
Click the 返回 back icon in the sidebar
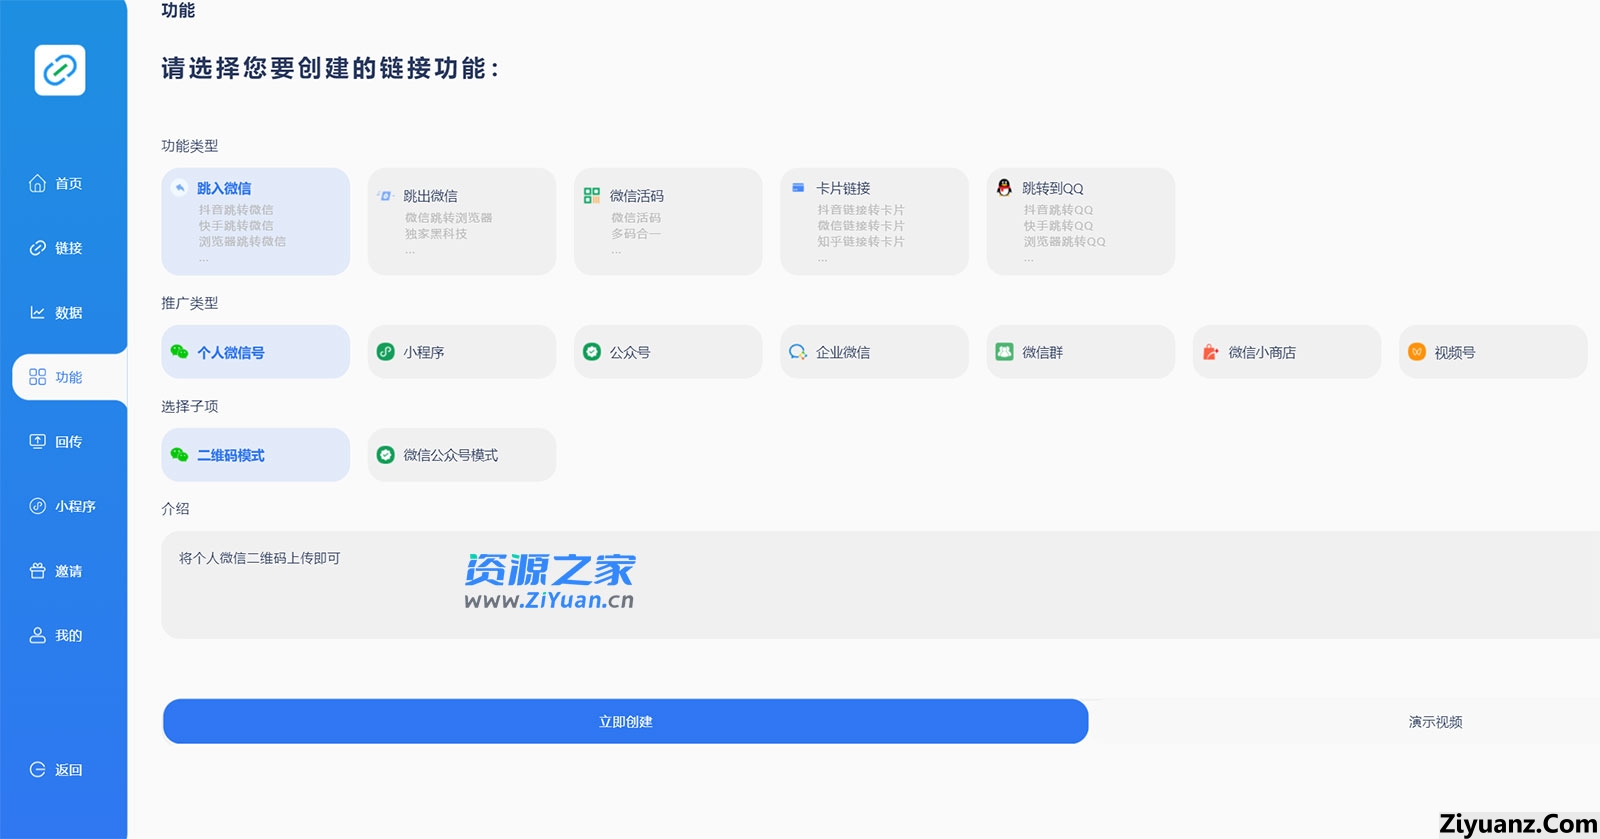38,769
